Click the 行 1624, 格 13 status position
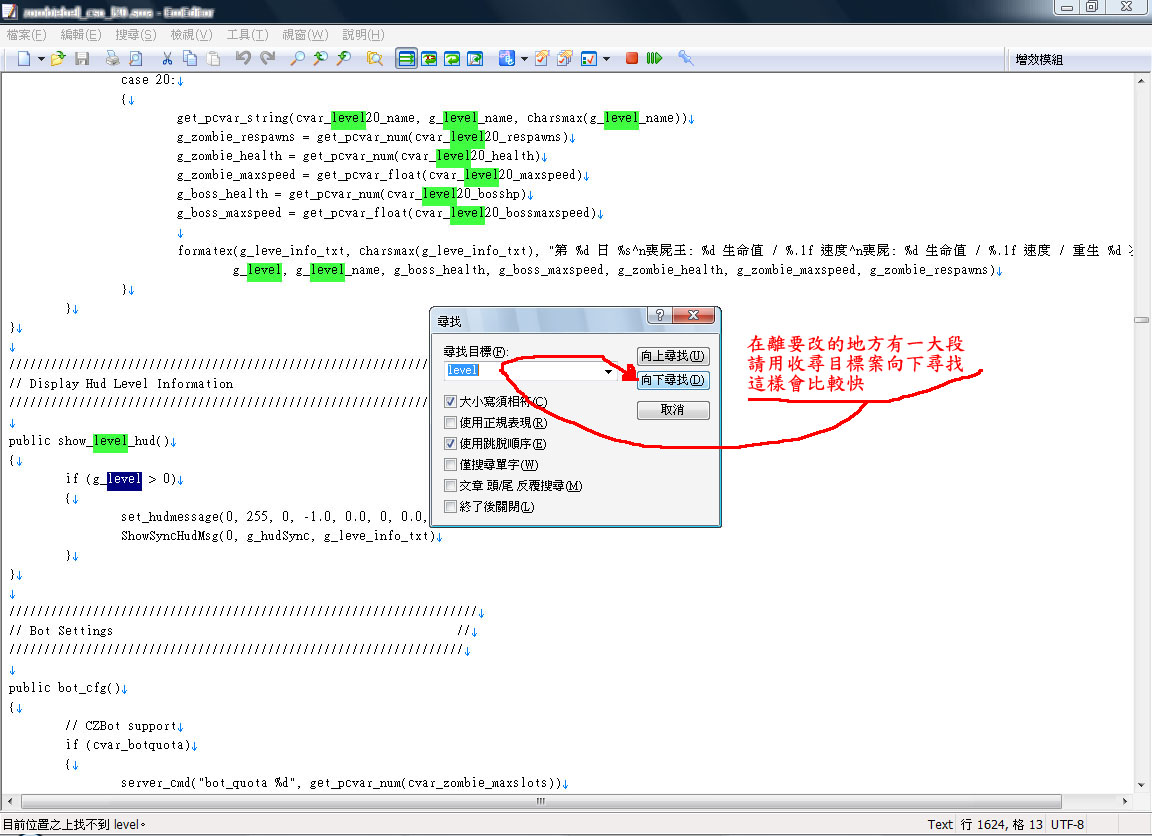Image resolution: width=1152 pixels, height=836 pixels. pos(1001,825)
